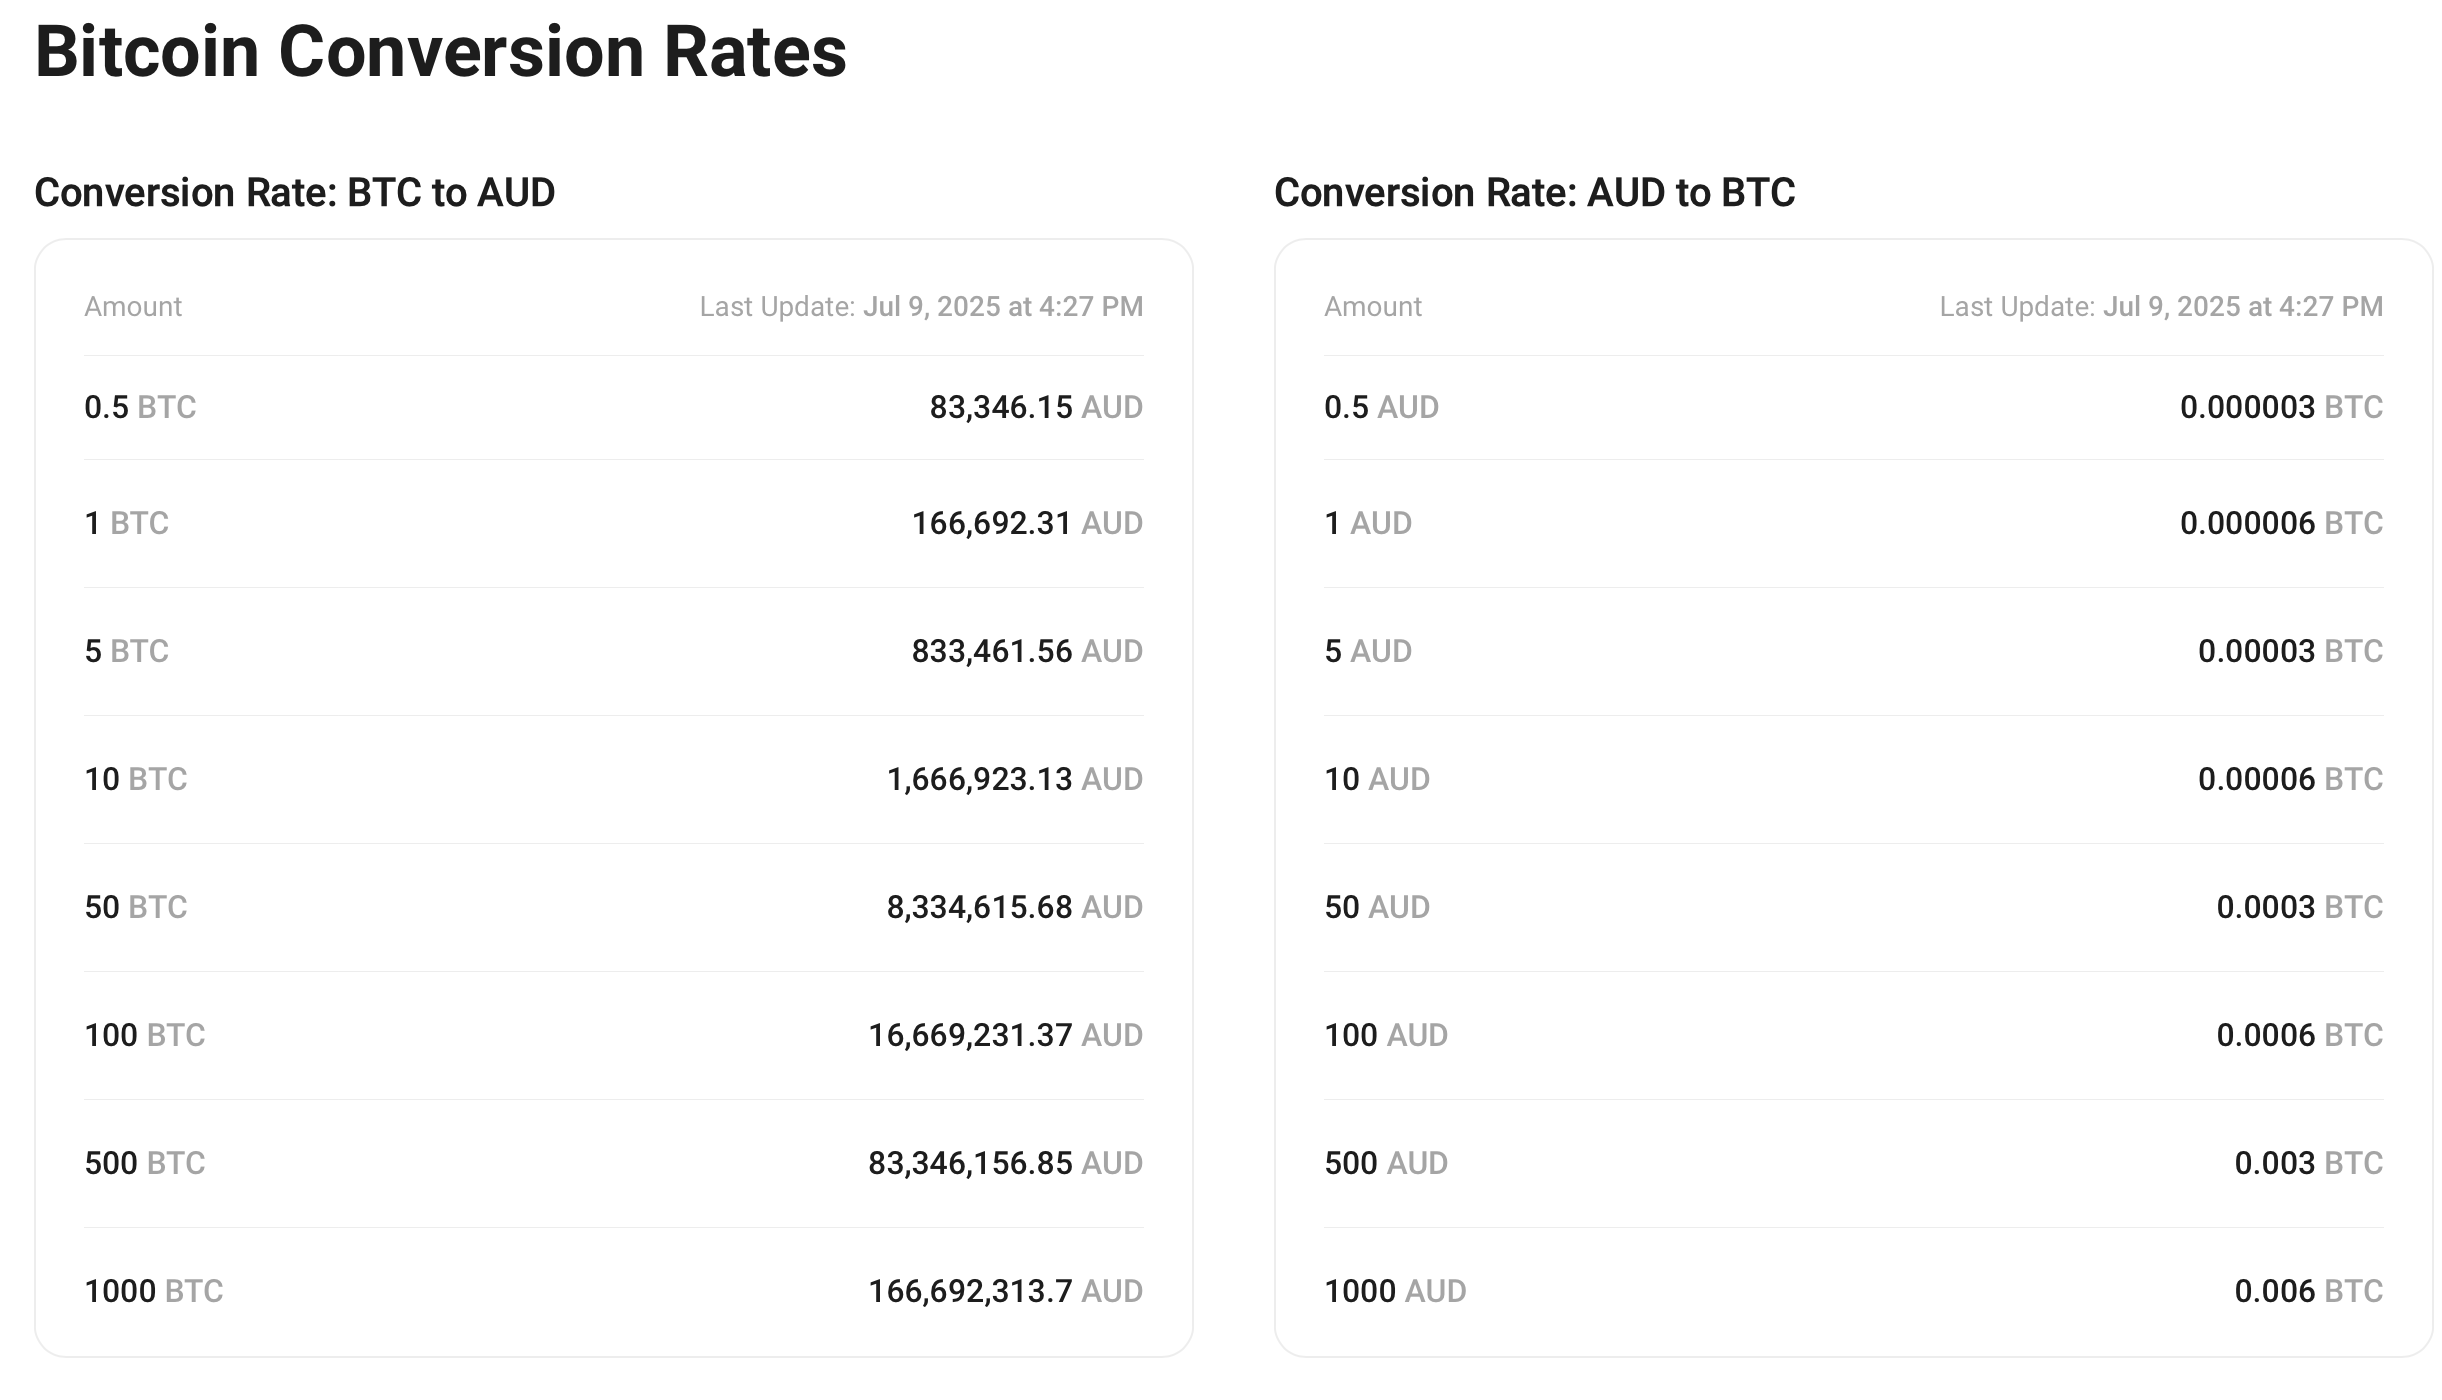Select the 10 AUD row label
Viewport: 2442px width, 1400px height.
1376,779
